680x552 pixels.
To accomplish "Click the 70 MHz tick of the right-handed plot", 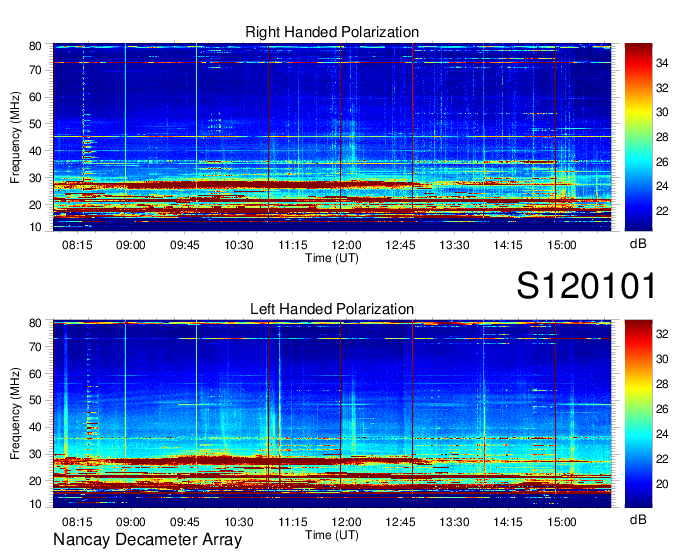I will (x=35, y=70).
